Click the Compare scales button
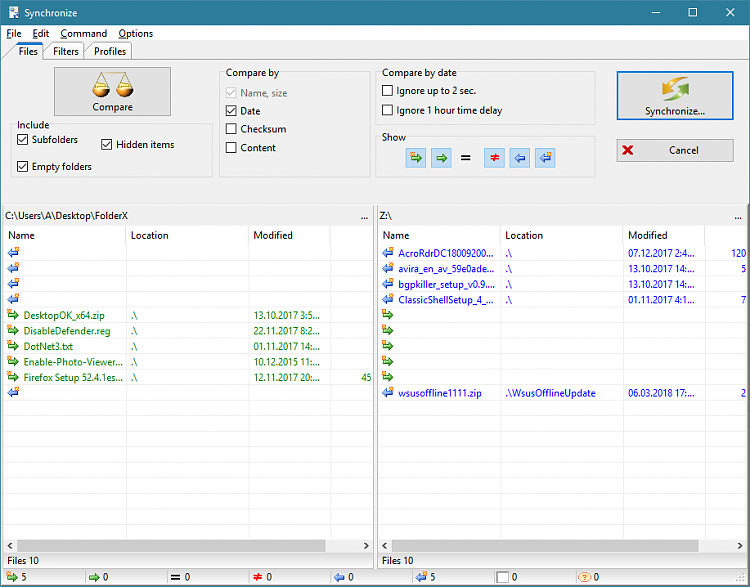Image resolution: width=750 pixels, height=587 pixels. pos(112,92)
